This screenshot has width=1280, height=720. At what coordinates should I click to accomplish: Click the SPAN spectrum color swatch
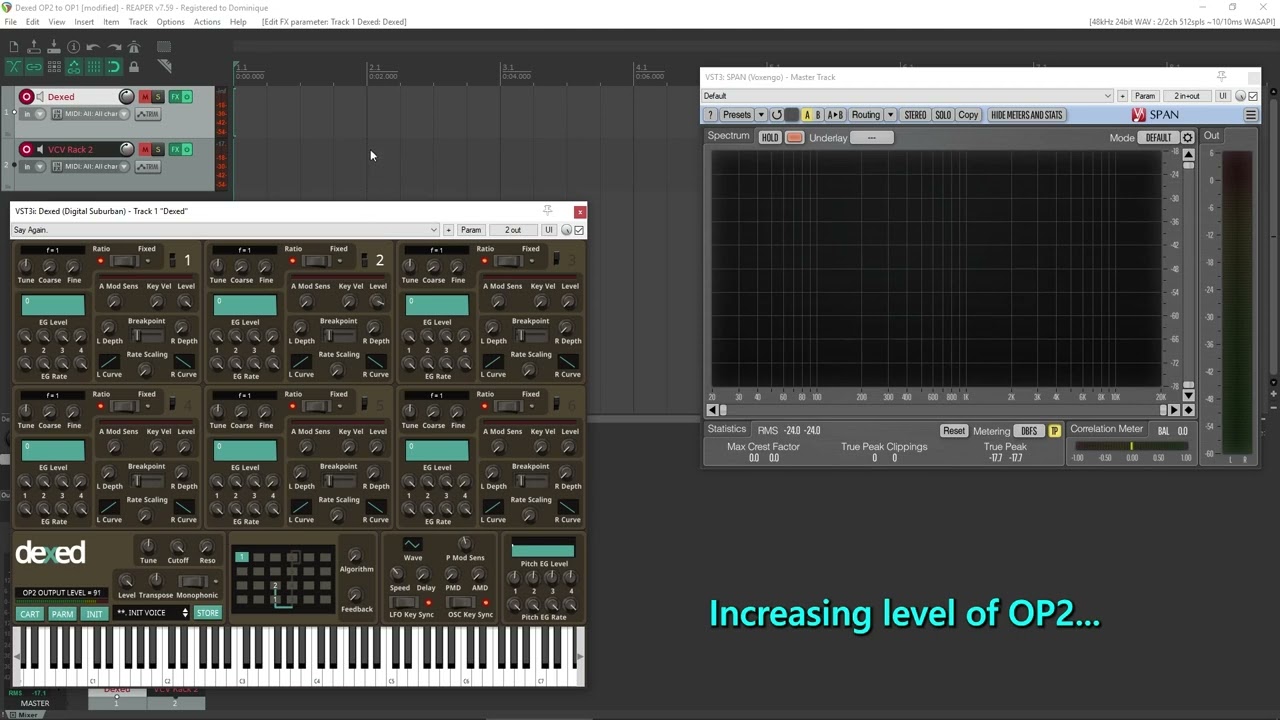pyautogui.click(x=794, y=137)
